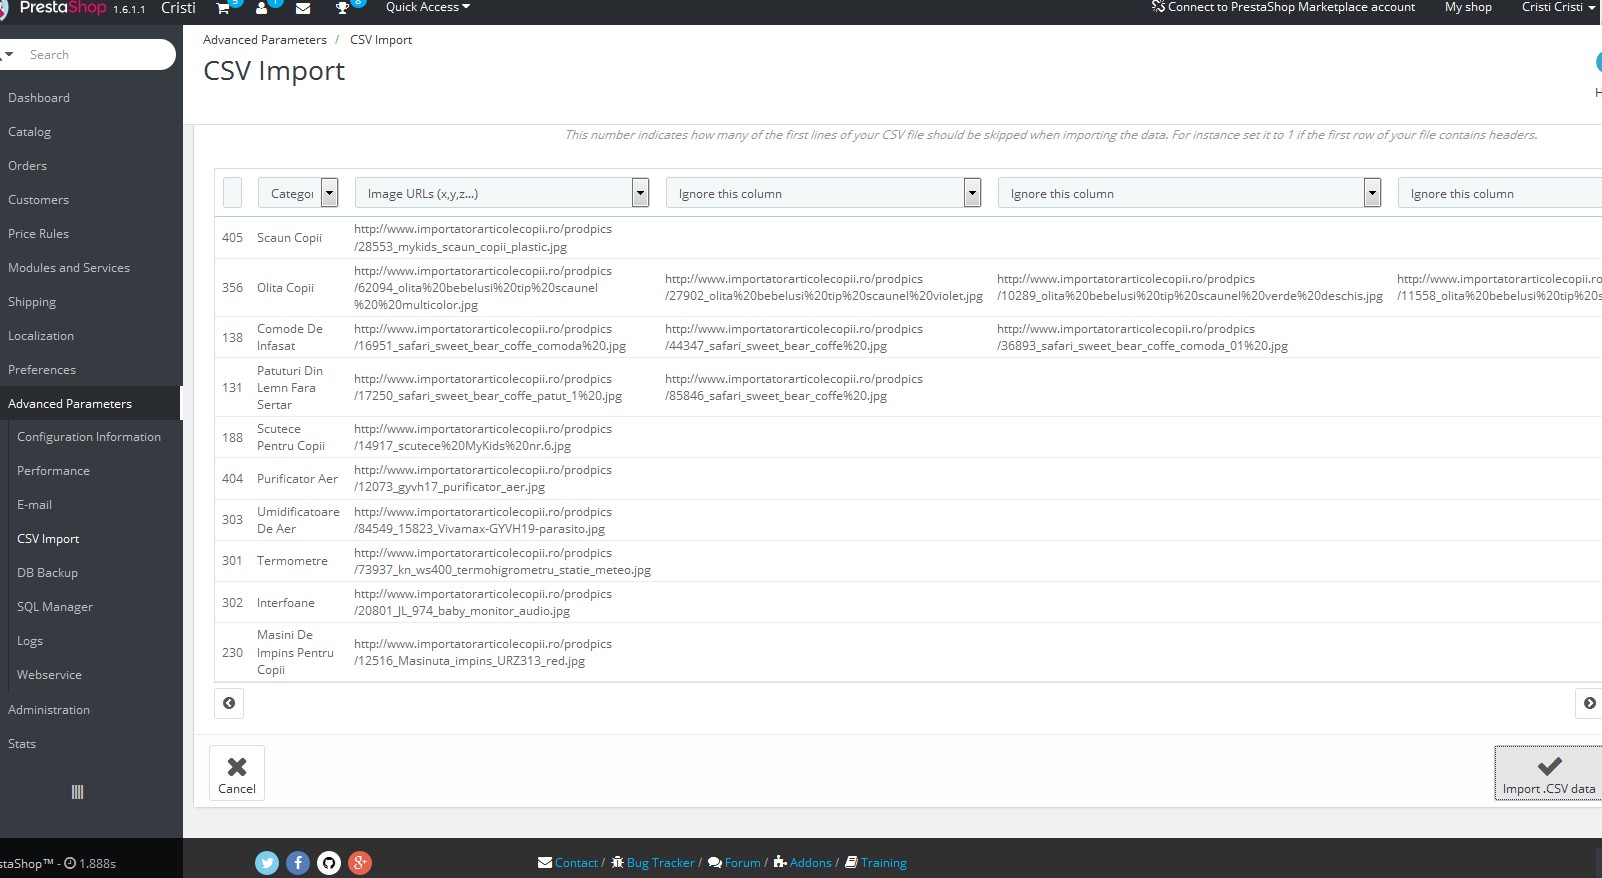Click the Olita Copii category cell
Image resolution: width=1602 pixels, height=878 pixels.
[x=285, y=288]
